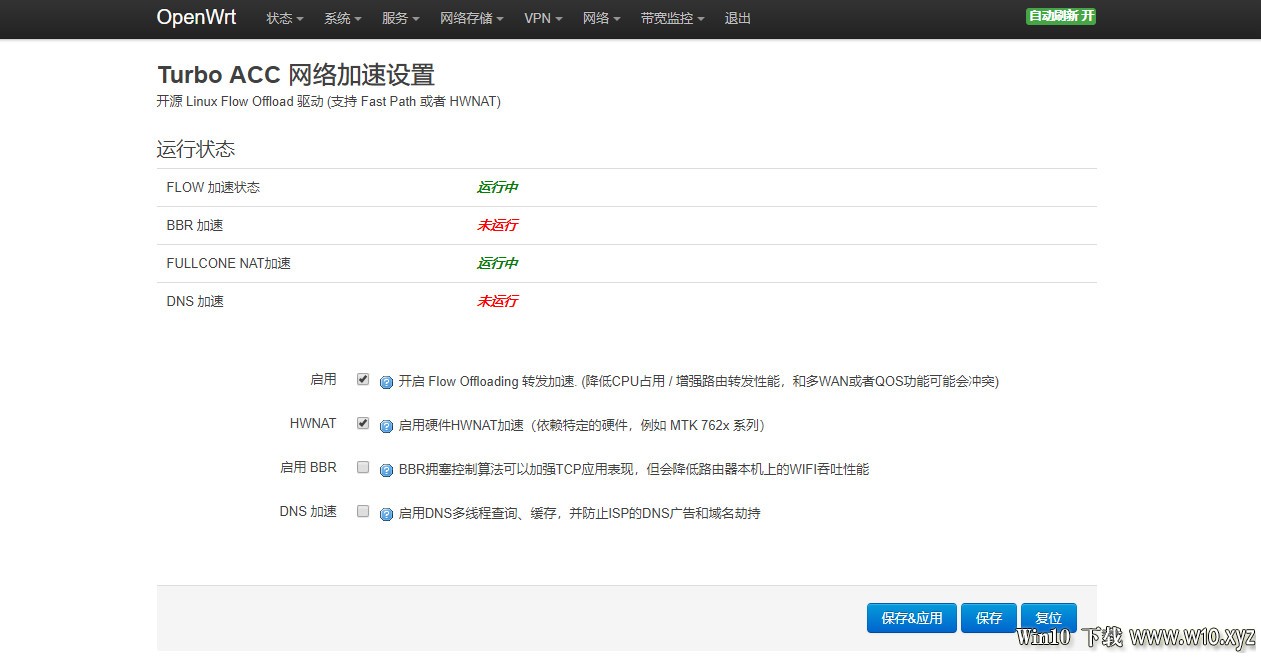The image size is (1261, 658).
Task: Toggle the 启用 Flow Offloading checkbox
Action: click(x=363, y=380)
